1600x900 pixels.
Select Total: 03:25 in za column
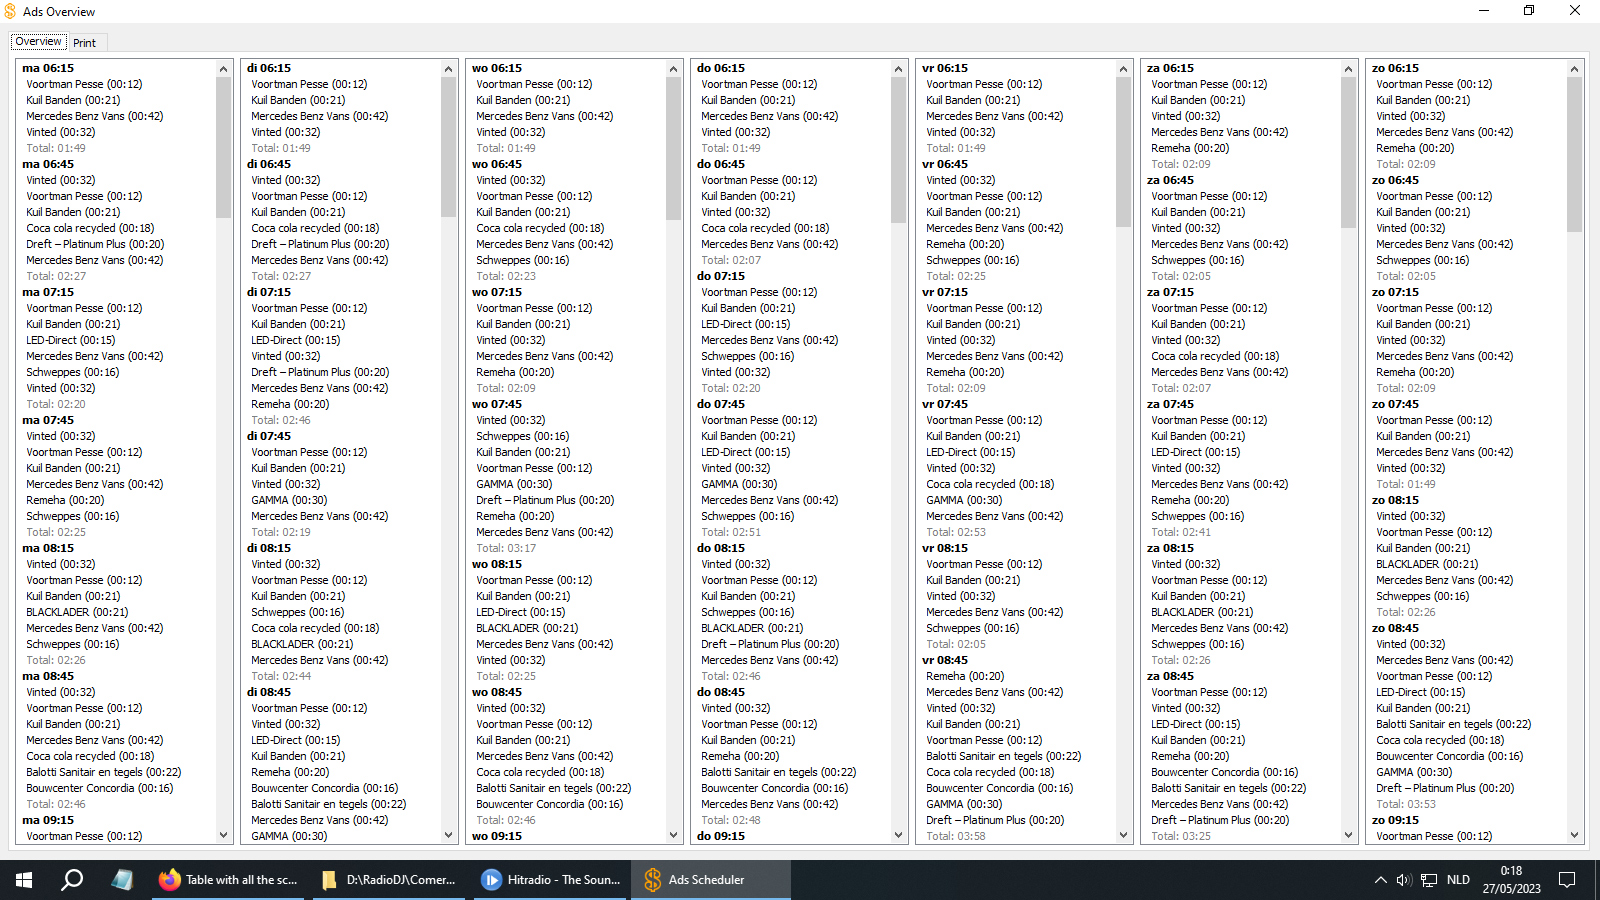1181,836
